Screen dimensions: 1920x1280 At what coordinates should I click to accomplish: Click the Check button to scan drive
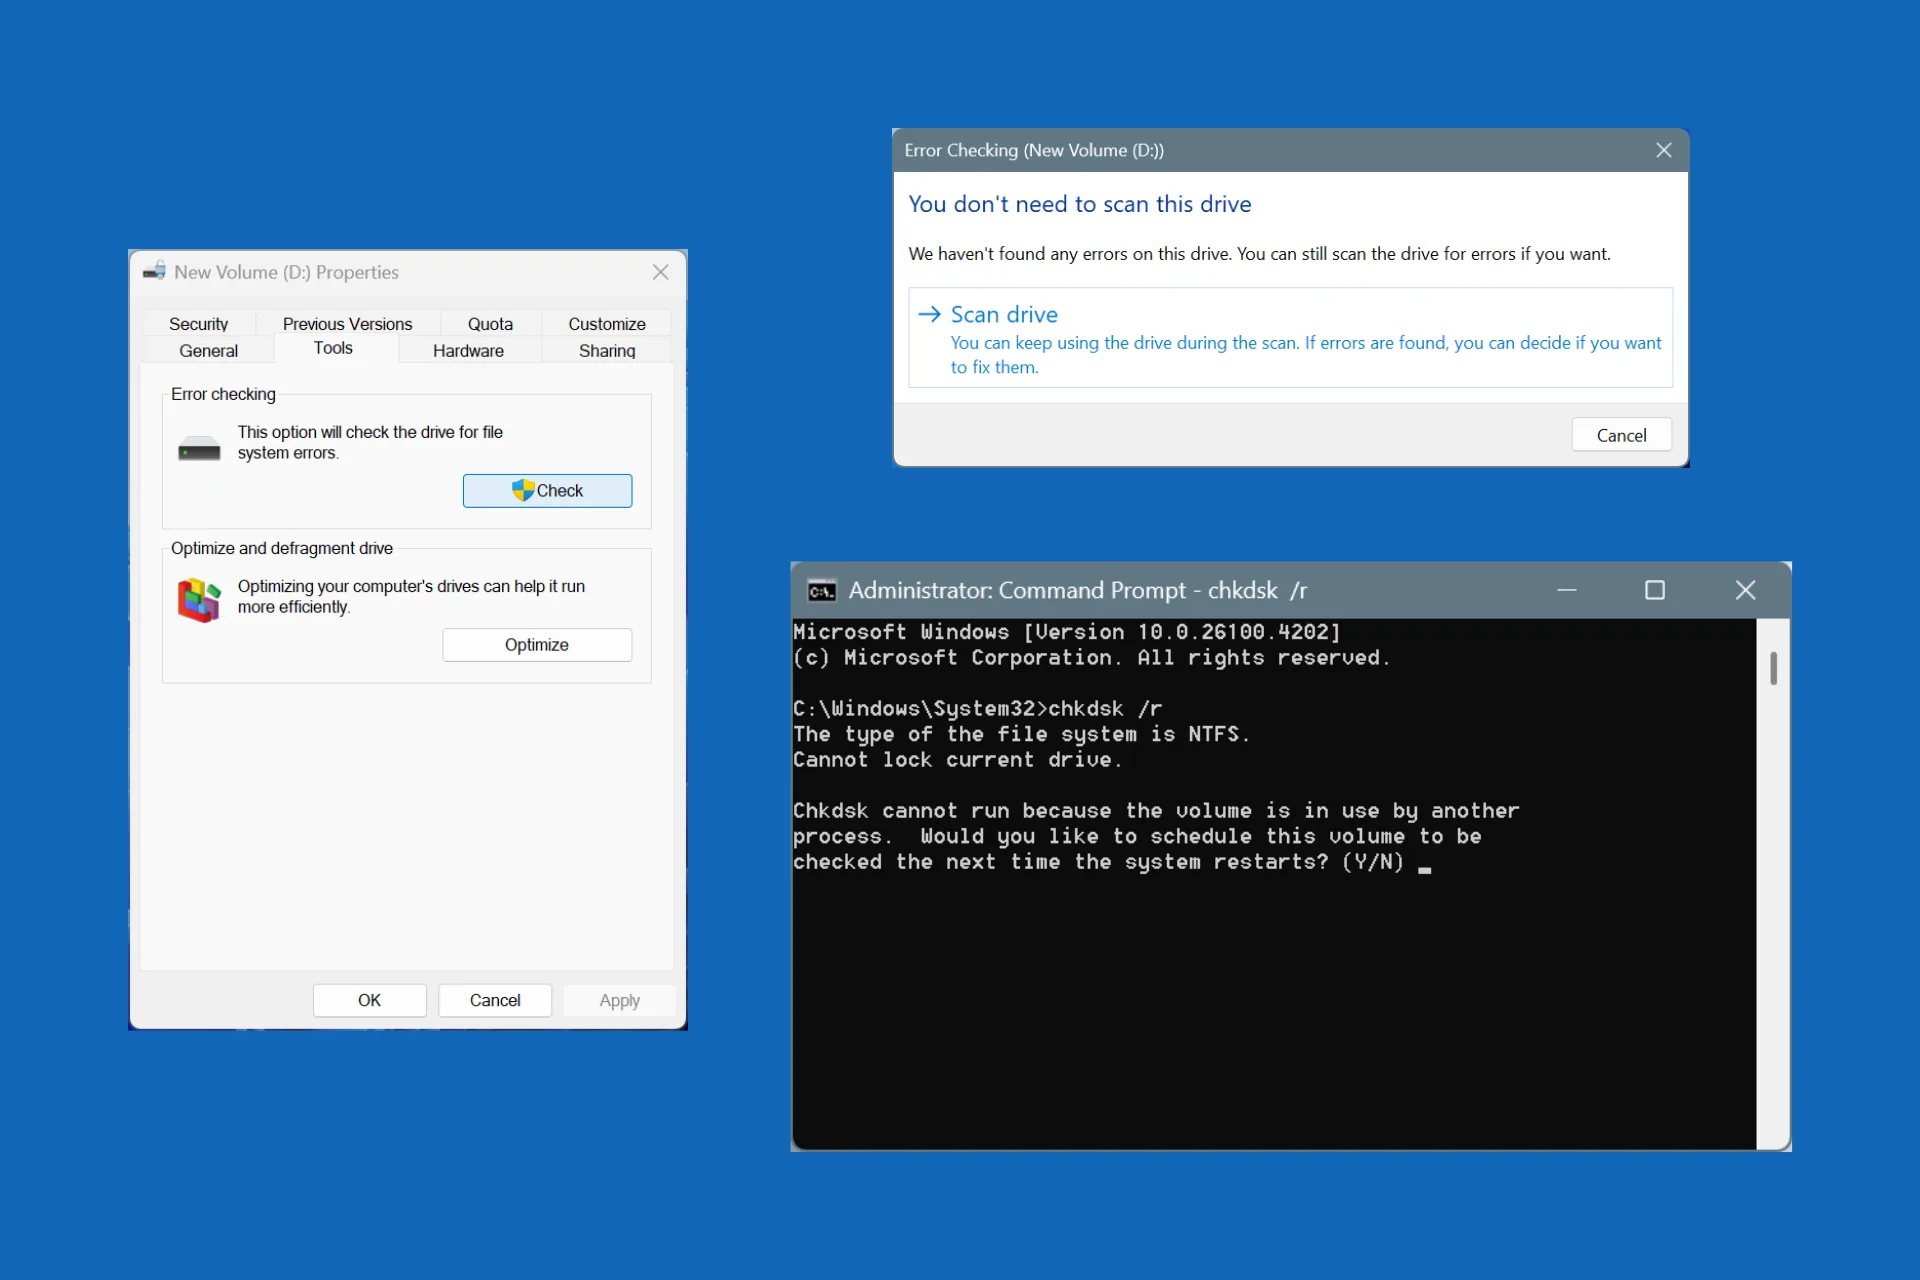(547, 490)
